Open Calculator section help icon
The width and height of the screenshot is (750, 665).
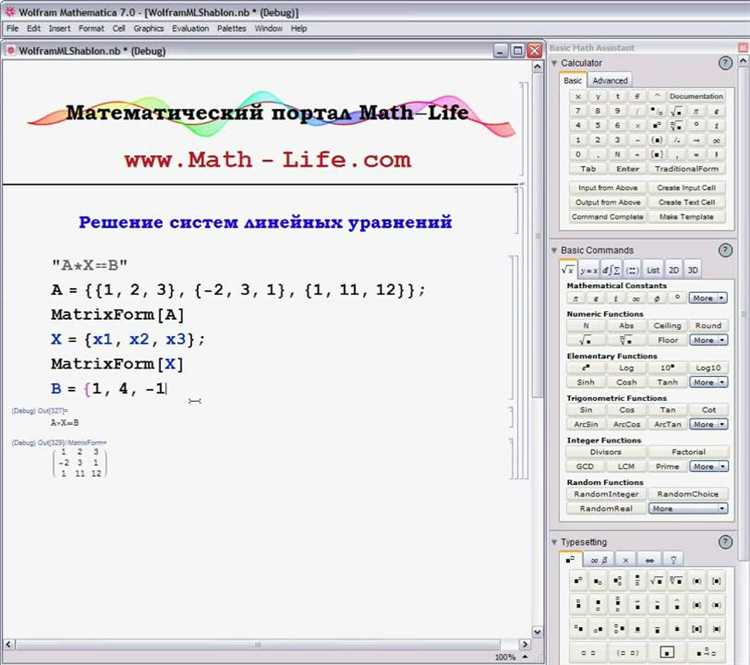tap(725, 63)
